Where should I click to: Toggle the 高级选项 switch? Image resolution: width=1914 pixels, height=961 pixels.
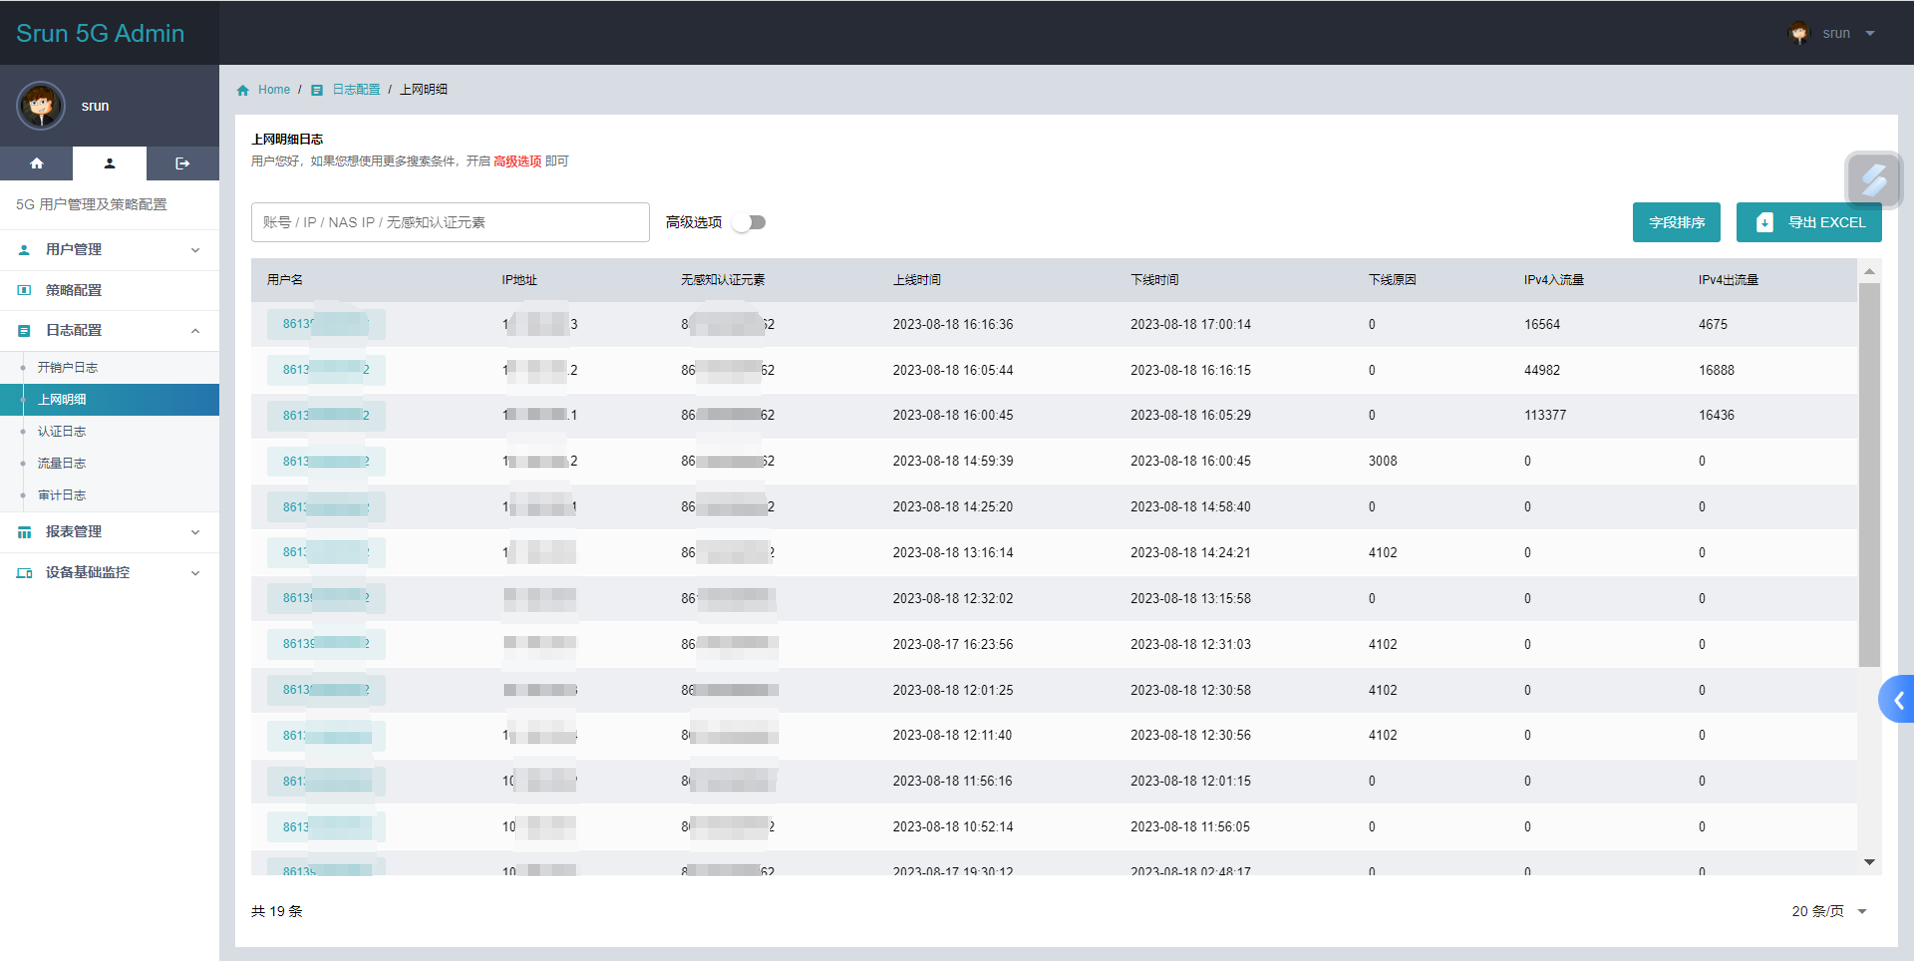pos(749,222)
